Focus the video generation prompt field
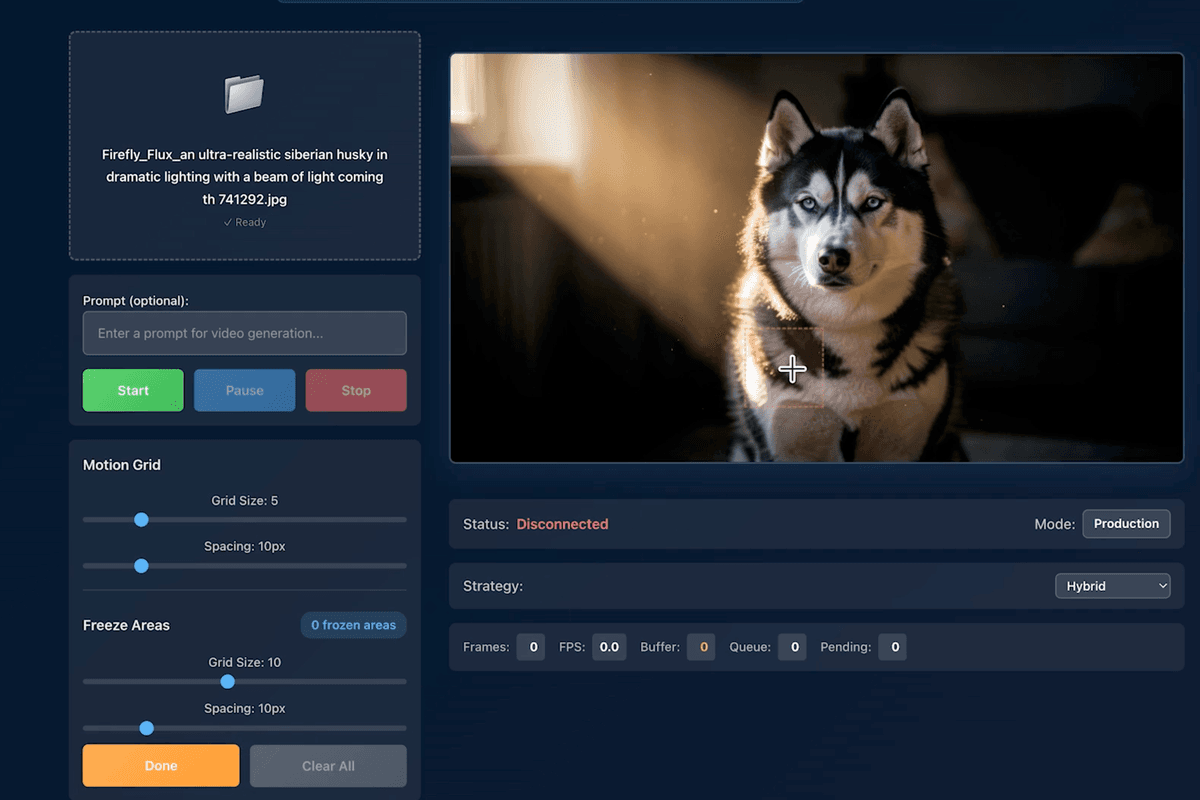 click(x=244, y=333)
